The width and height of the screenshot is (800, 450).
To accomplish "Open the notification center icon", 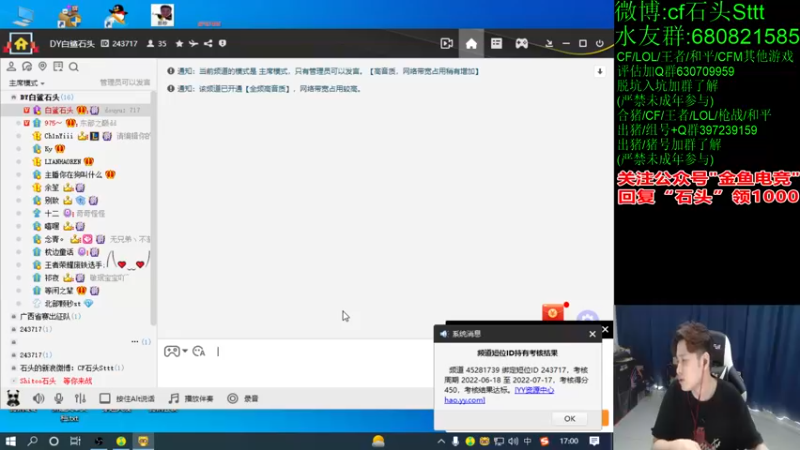I will 594,441.
